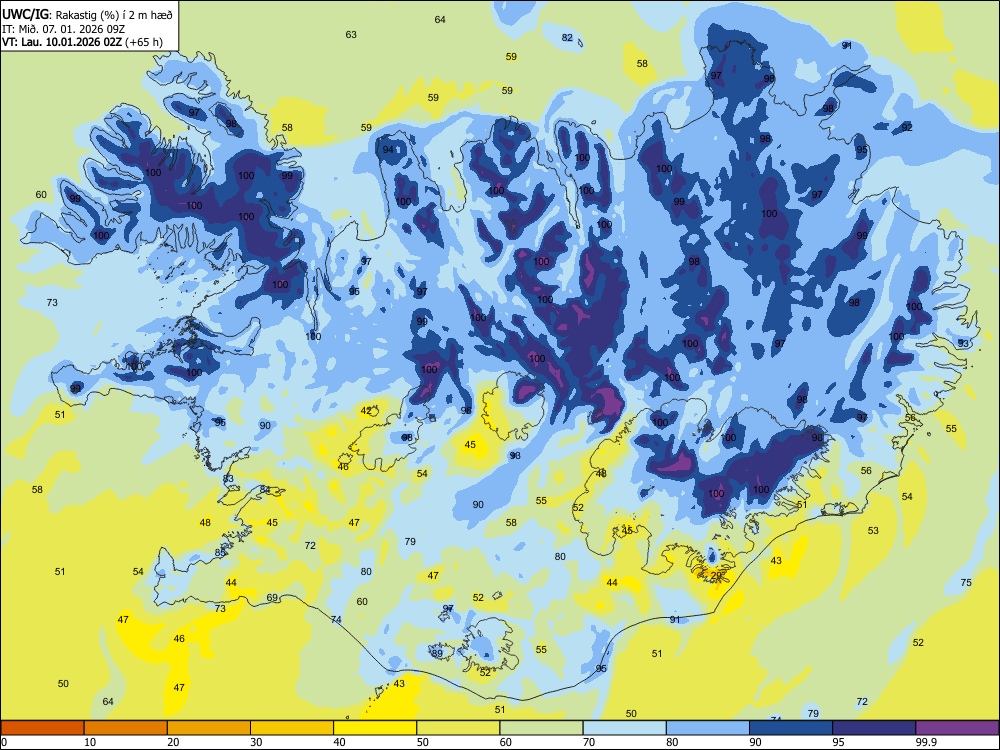
Task: Click the humidity value '42' on the map
Action: (366, 411)
